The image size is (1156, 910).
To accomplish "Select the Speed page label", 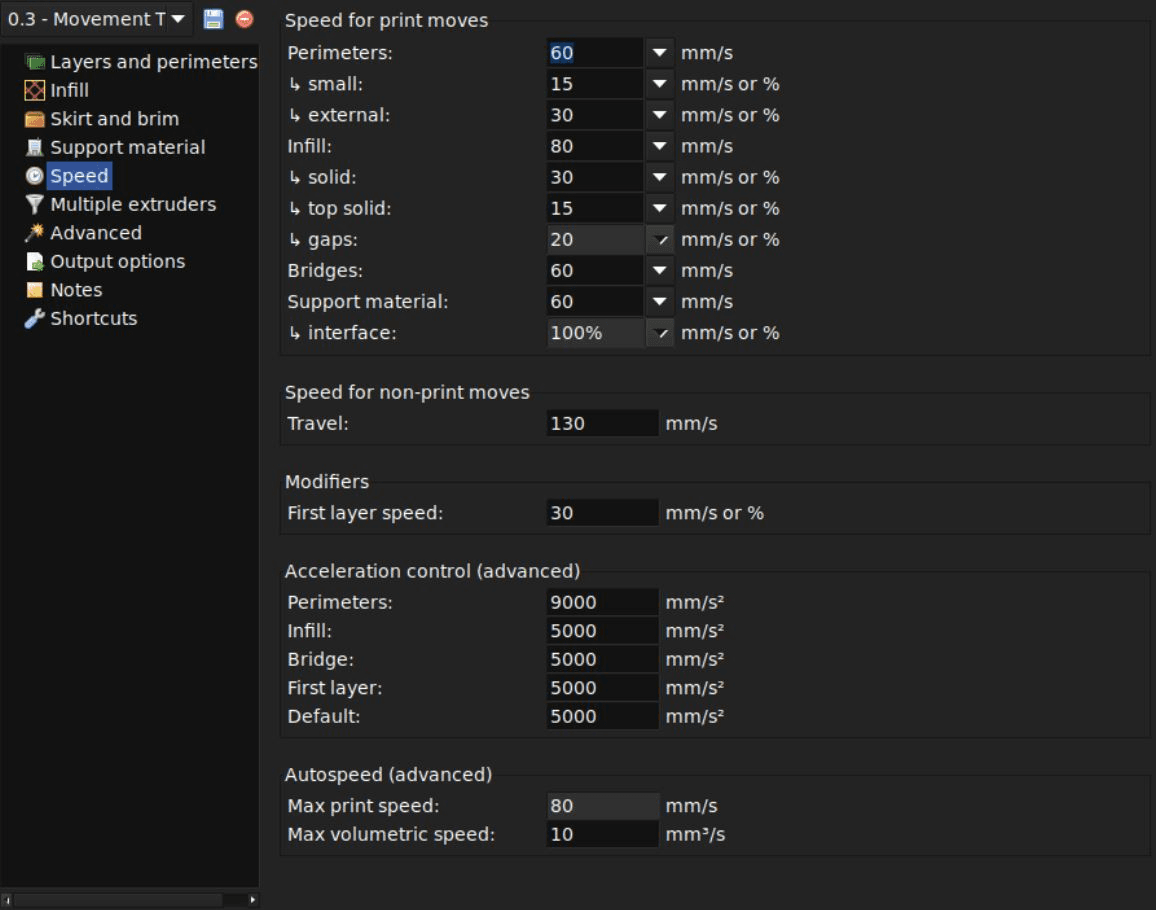I will point(79,176).
